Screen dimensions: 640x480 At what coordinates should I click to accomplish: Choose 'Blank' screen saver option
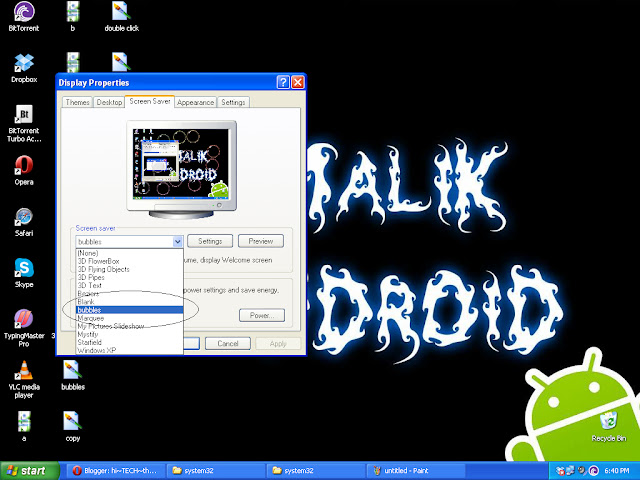[x=129, y=302]
